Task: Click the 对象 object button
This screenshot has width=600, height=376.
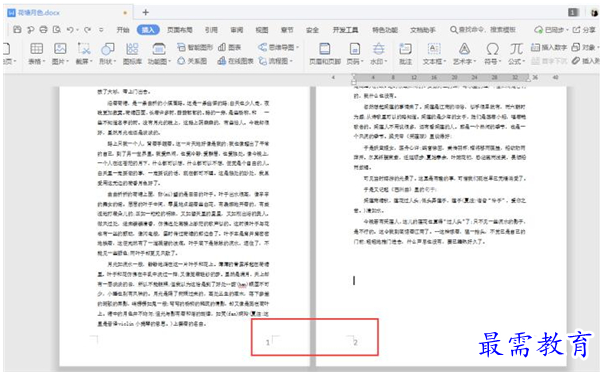Action: coord(584,47)
